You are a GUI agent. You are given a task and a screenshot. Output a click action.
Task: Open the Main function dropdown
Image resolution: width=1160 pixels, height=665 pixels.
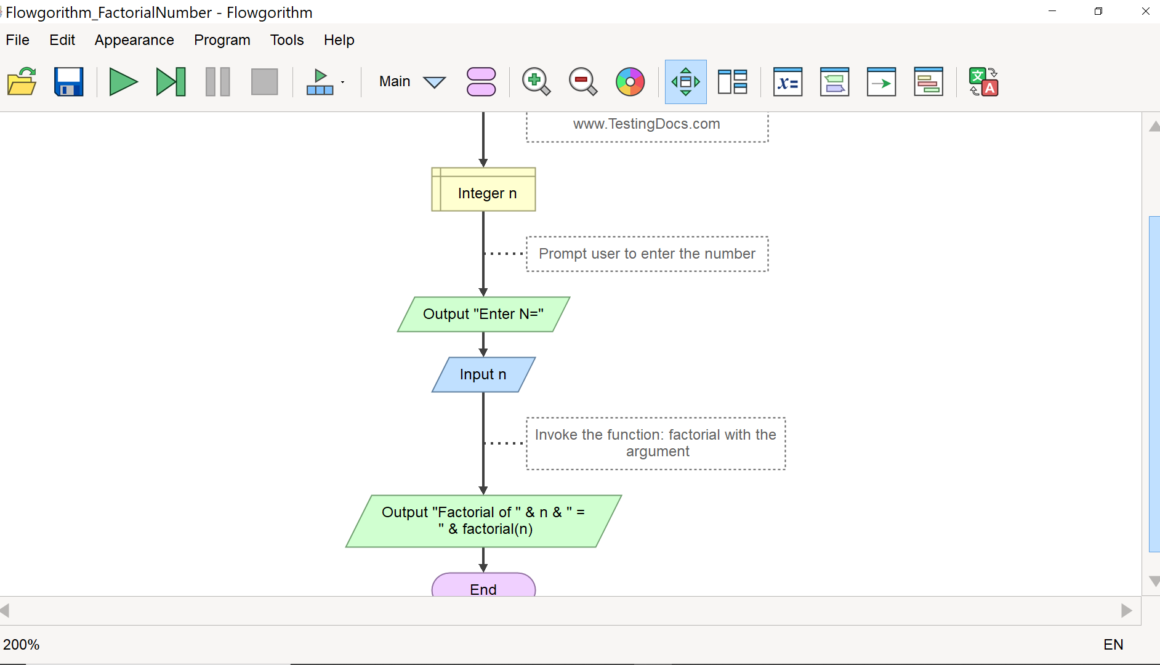(x=410, y=82)
